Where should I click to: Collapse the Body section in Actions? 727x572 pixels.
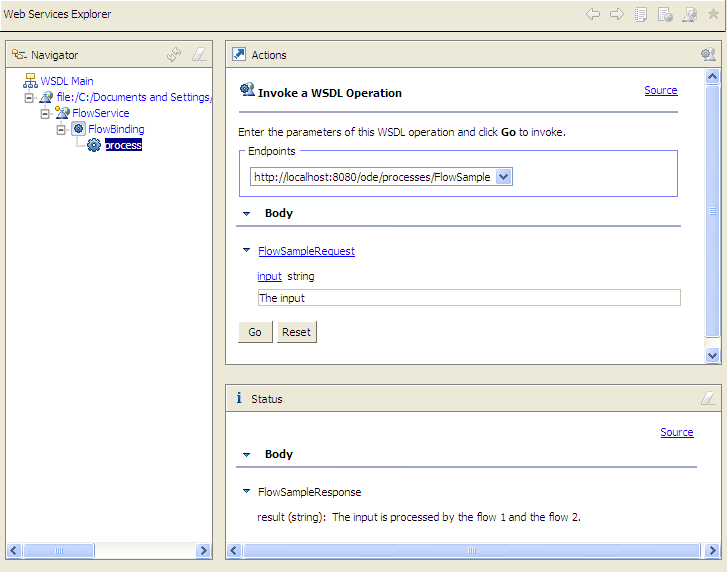tap(246, 214)
